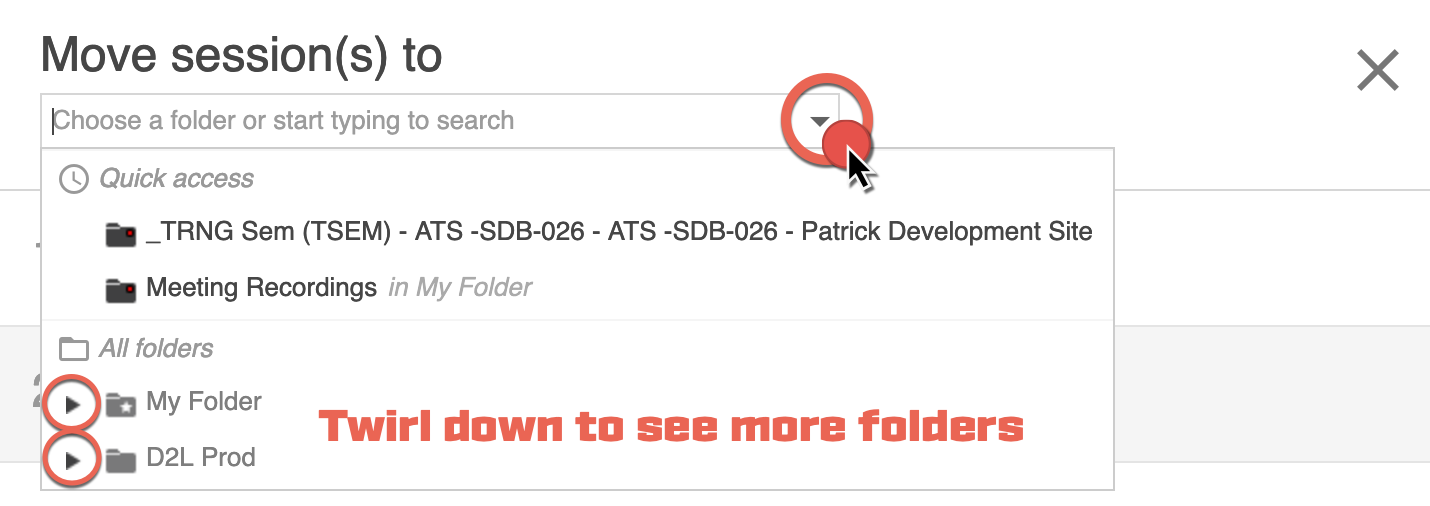Viewport: 1430px width, 506px height.
Task: Click the folder search input field
Action: coord(400,121)
